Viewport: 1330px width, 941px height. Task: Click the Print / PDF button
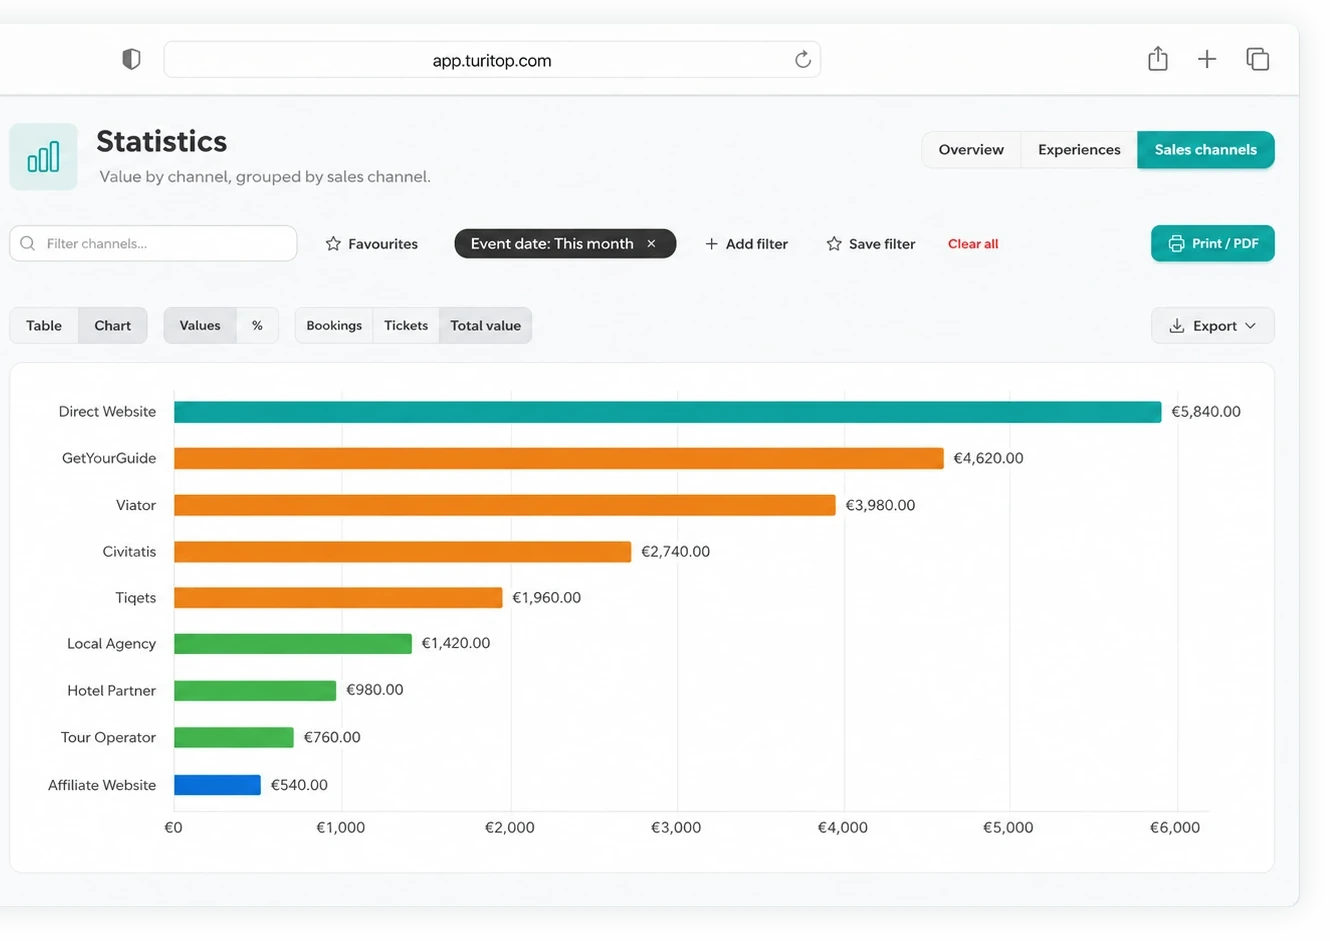tap(1212, 244)
